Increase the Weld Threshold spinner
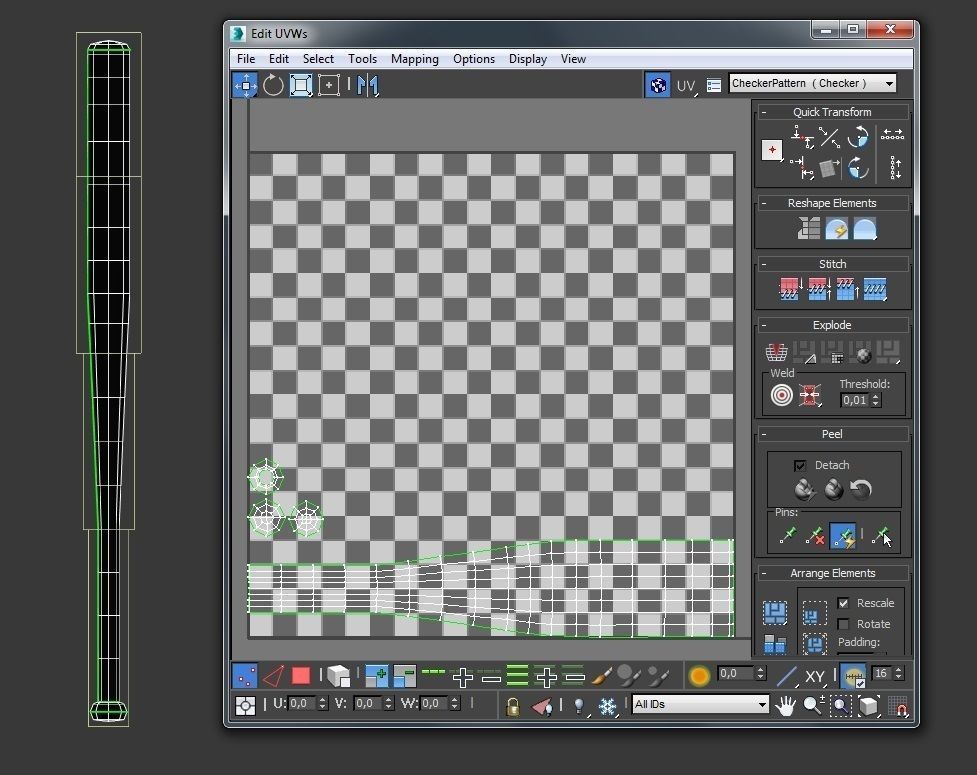The height and width of the screenshot is (775, 977). [x=876, y=396]
